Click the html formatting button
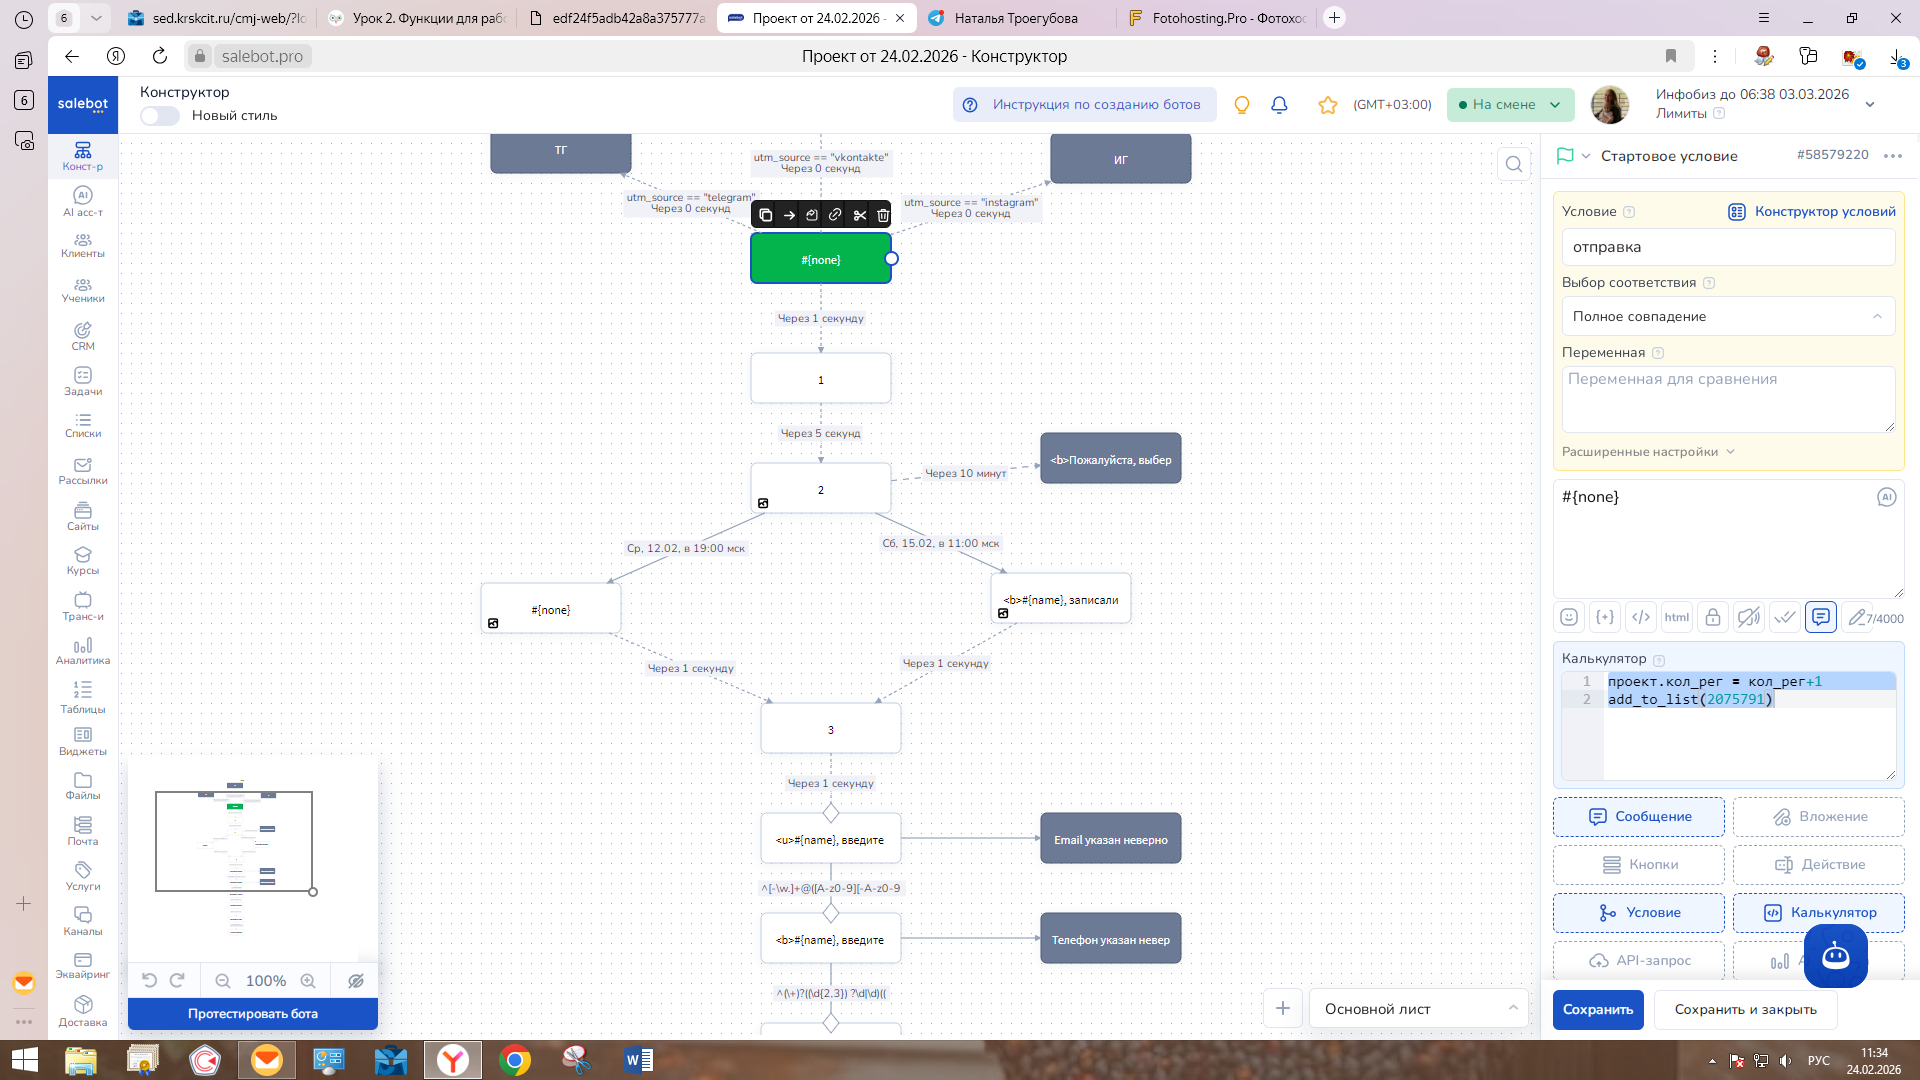Screen dimensions: 1920x1080 click(1676, 617)
